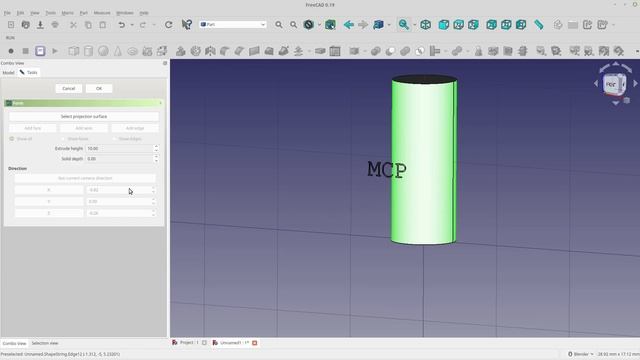Open the Blender navigation style dropdown
640x360 pixels.
click(x=580, y=354)
